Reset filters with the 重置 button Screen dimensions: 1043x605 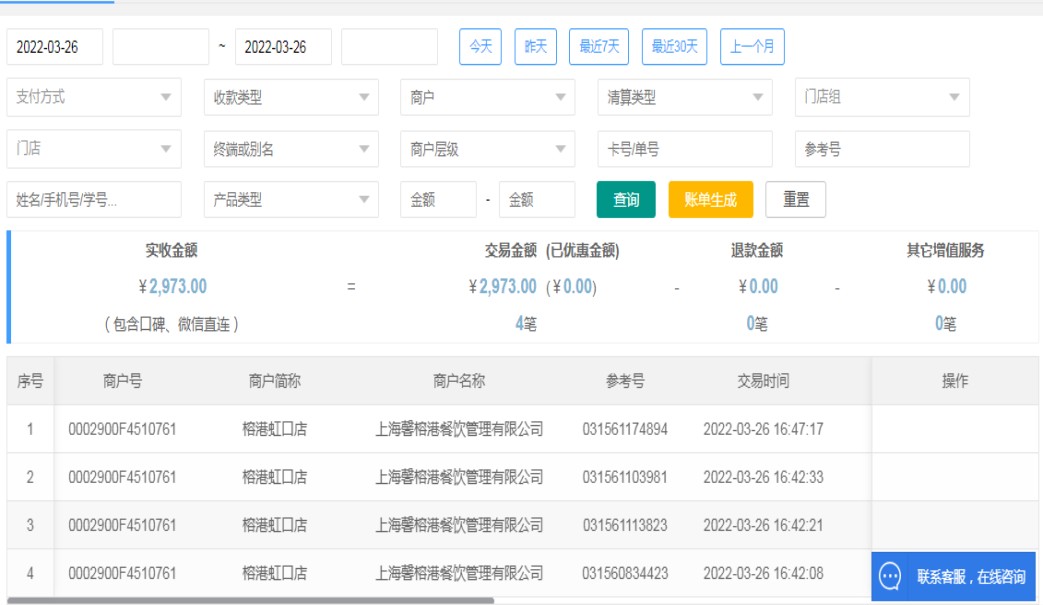pos(796,200)
